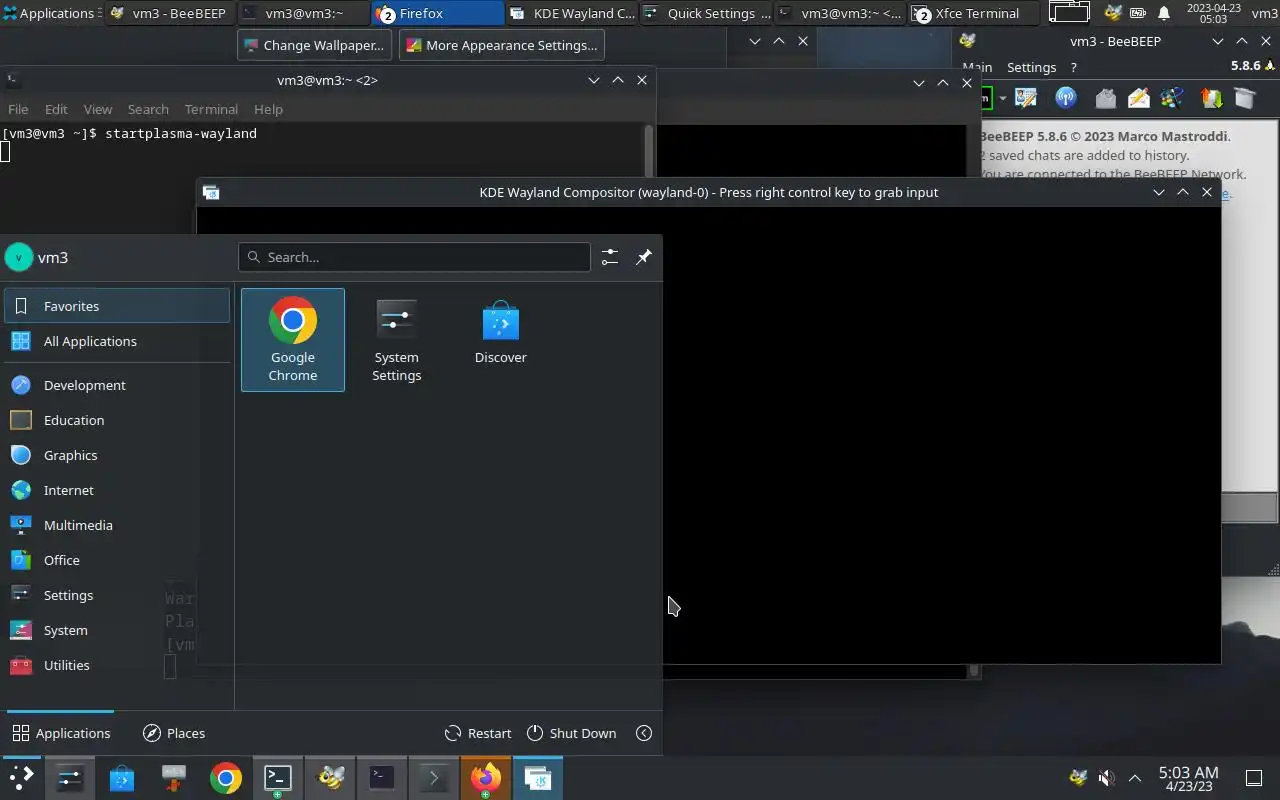1280x800 pixels.
Task: Click Xfce notification bell icon
Action: [1163, 13]
